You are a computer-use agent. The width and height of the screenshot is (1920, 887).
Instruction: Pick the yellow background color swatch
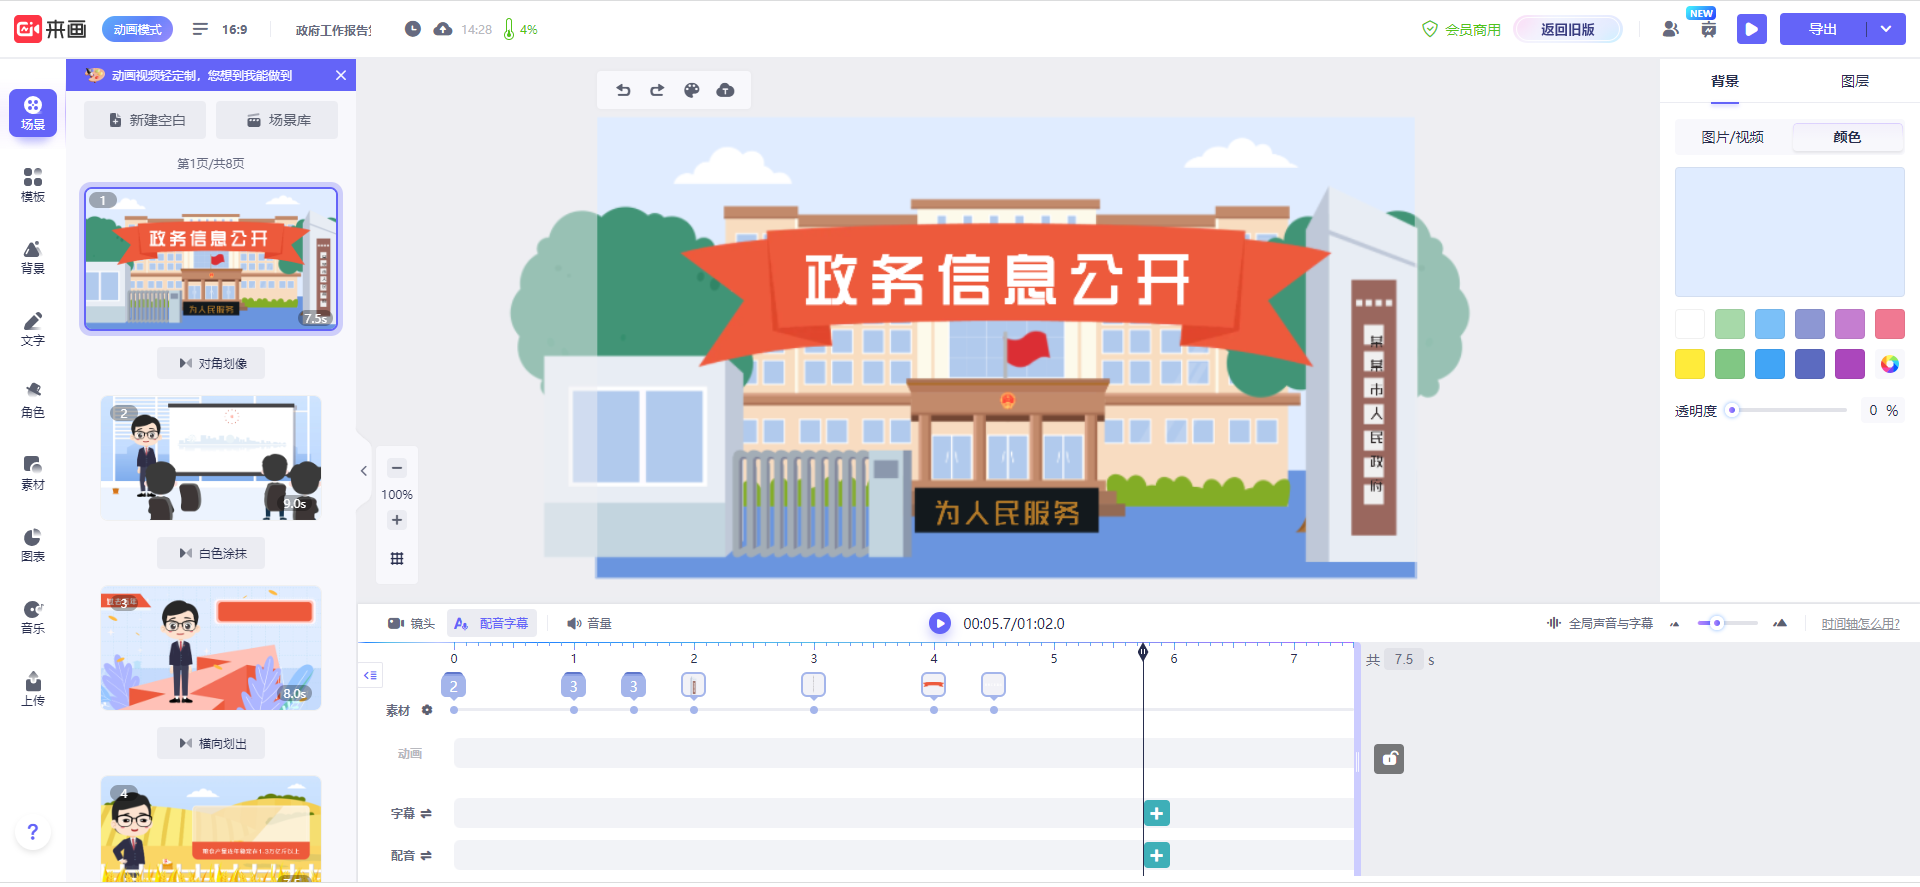[x=1690, y=364]
